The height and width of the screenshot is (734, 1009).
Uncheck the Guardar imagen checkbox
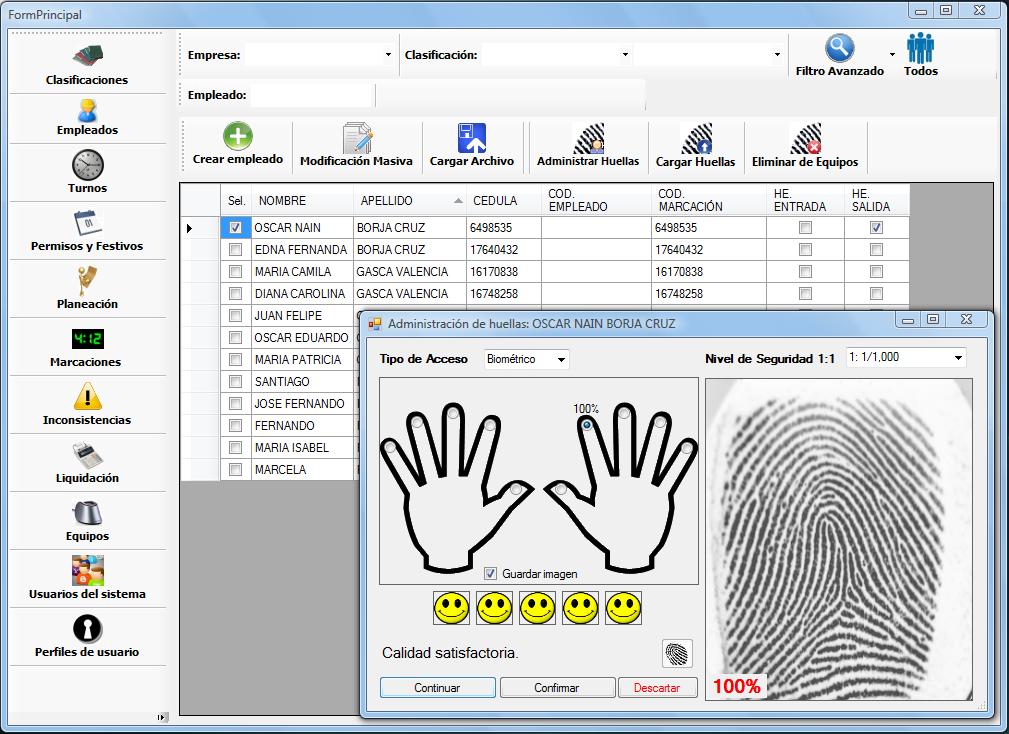click(490, 574)
